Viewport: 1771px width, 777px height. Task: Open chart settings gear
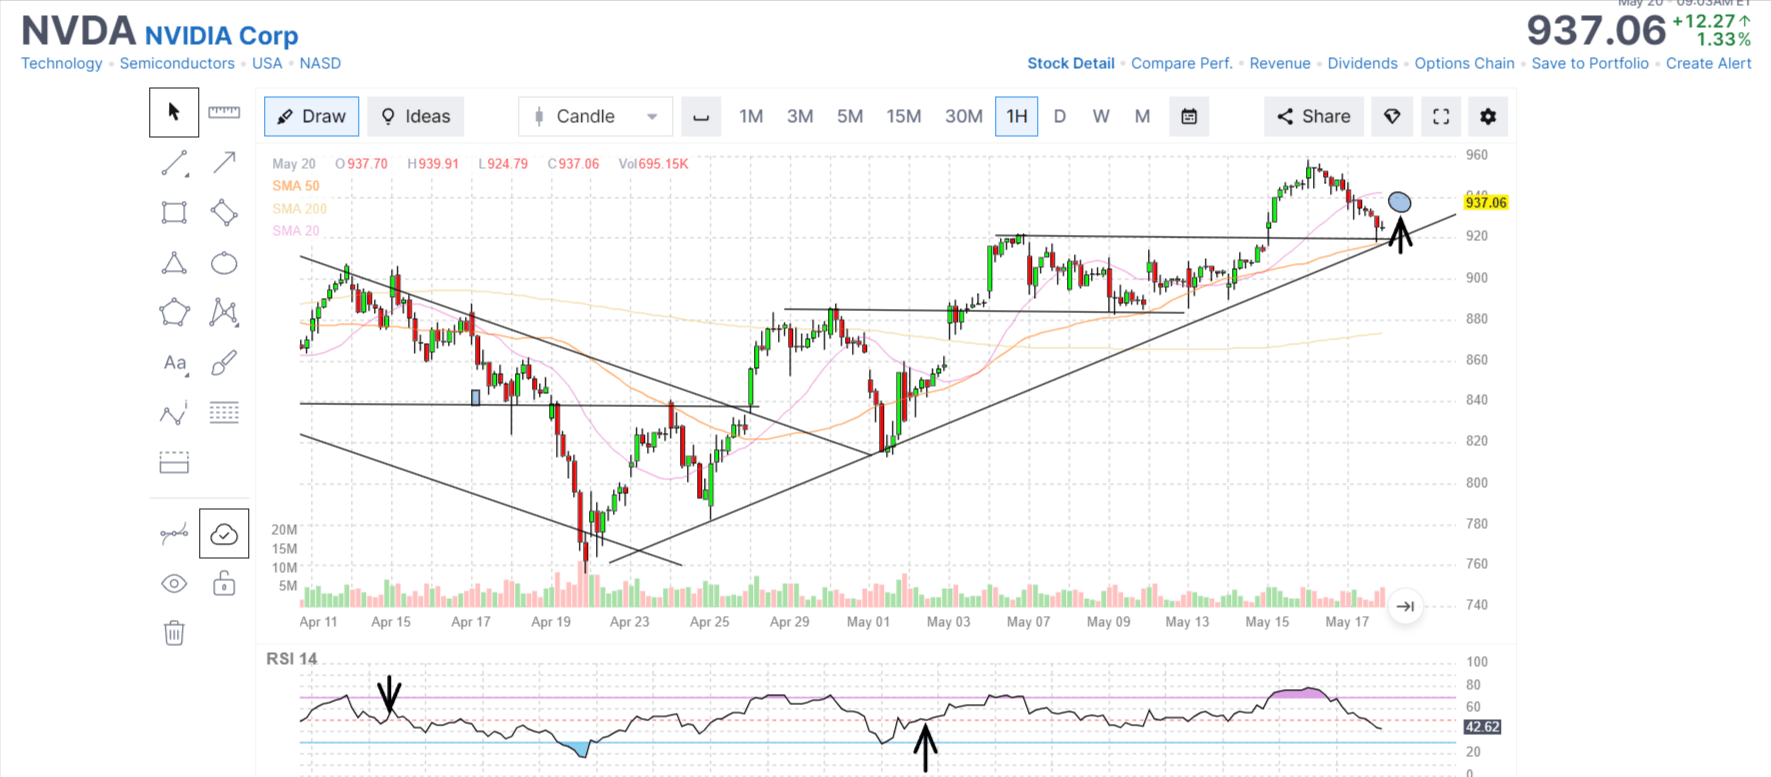tap(1488, 117)
